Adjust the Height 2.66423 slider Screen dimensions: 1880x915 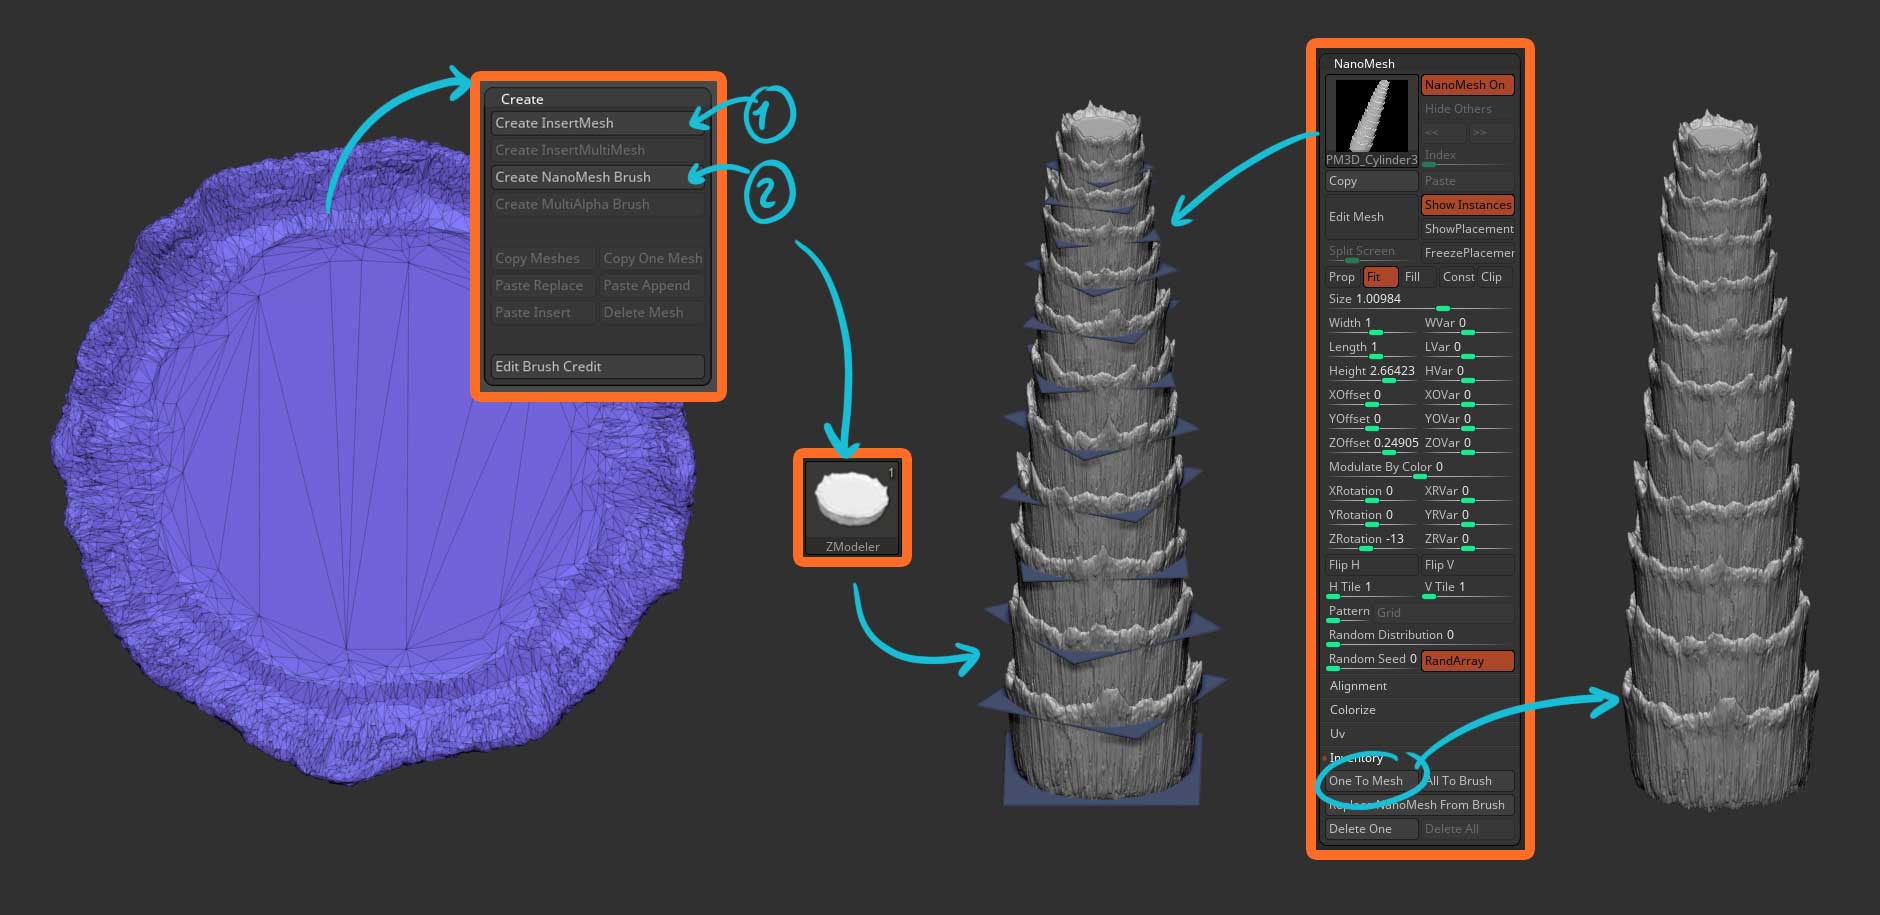tap(1371, 373)
